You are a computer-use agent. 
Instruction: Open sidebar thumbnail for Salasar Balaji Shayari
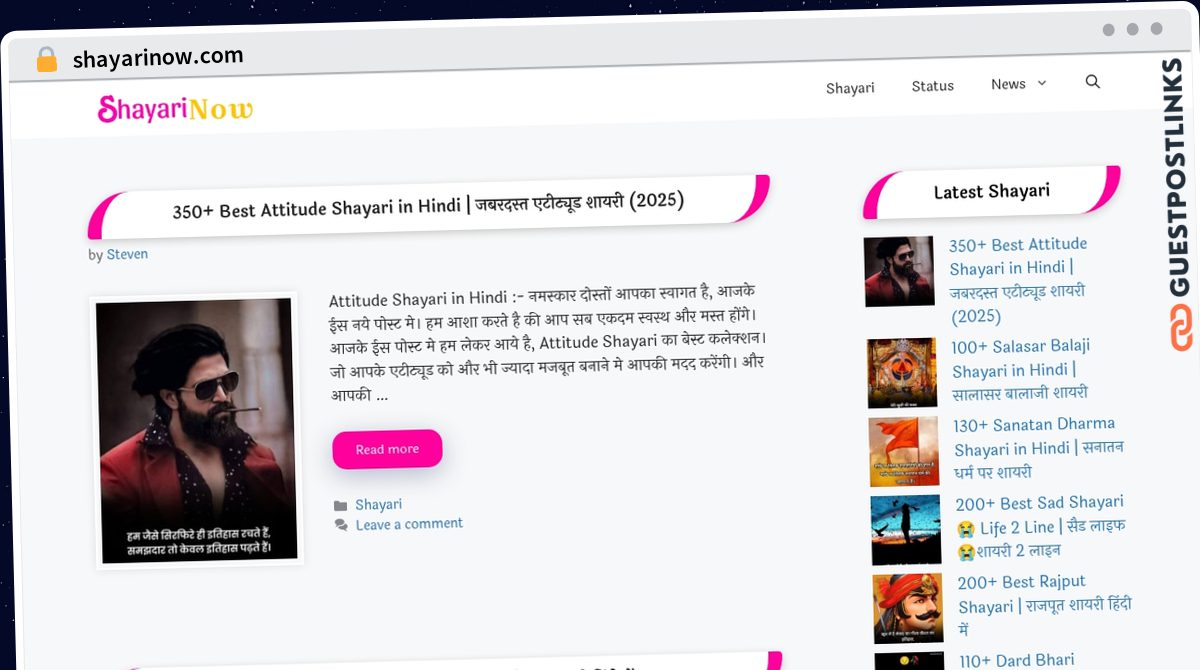coord(902,373)
